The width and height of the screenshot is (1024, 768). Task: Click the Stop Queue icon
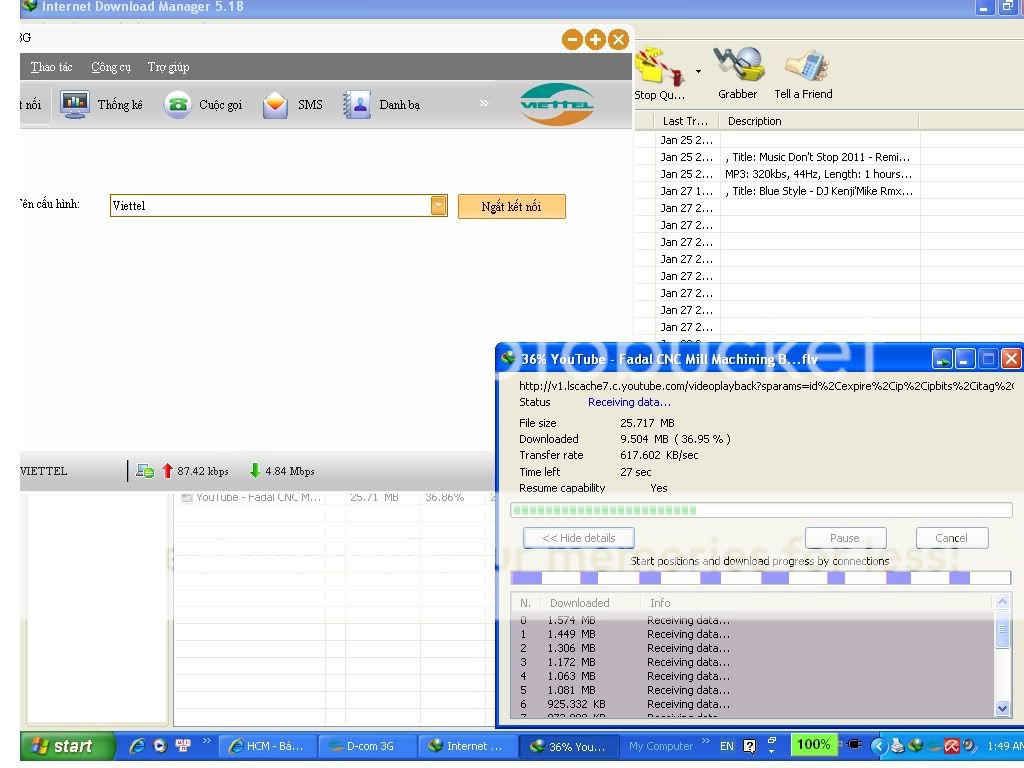click(x=659, y=68)
